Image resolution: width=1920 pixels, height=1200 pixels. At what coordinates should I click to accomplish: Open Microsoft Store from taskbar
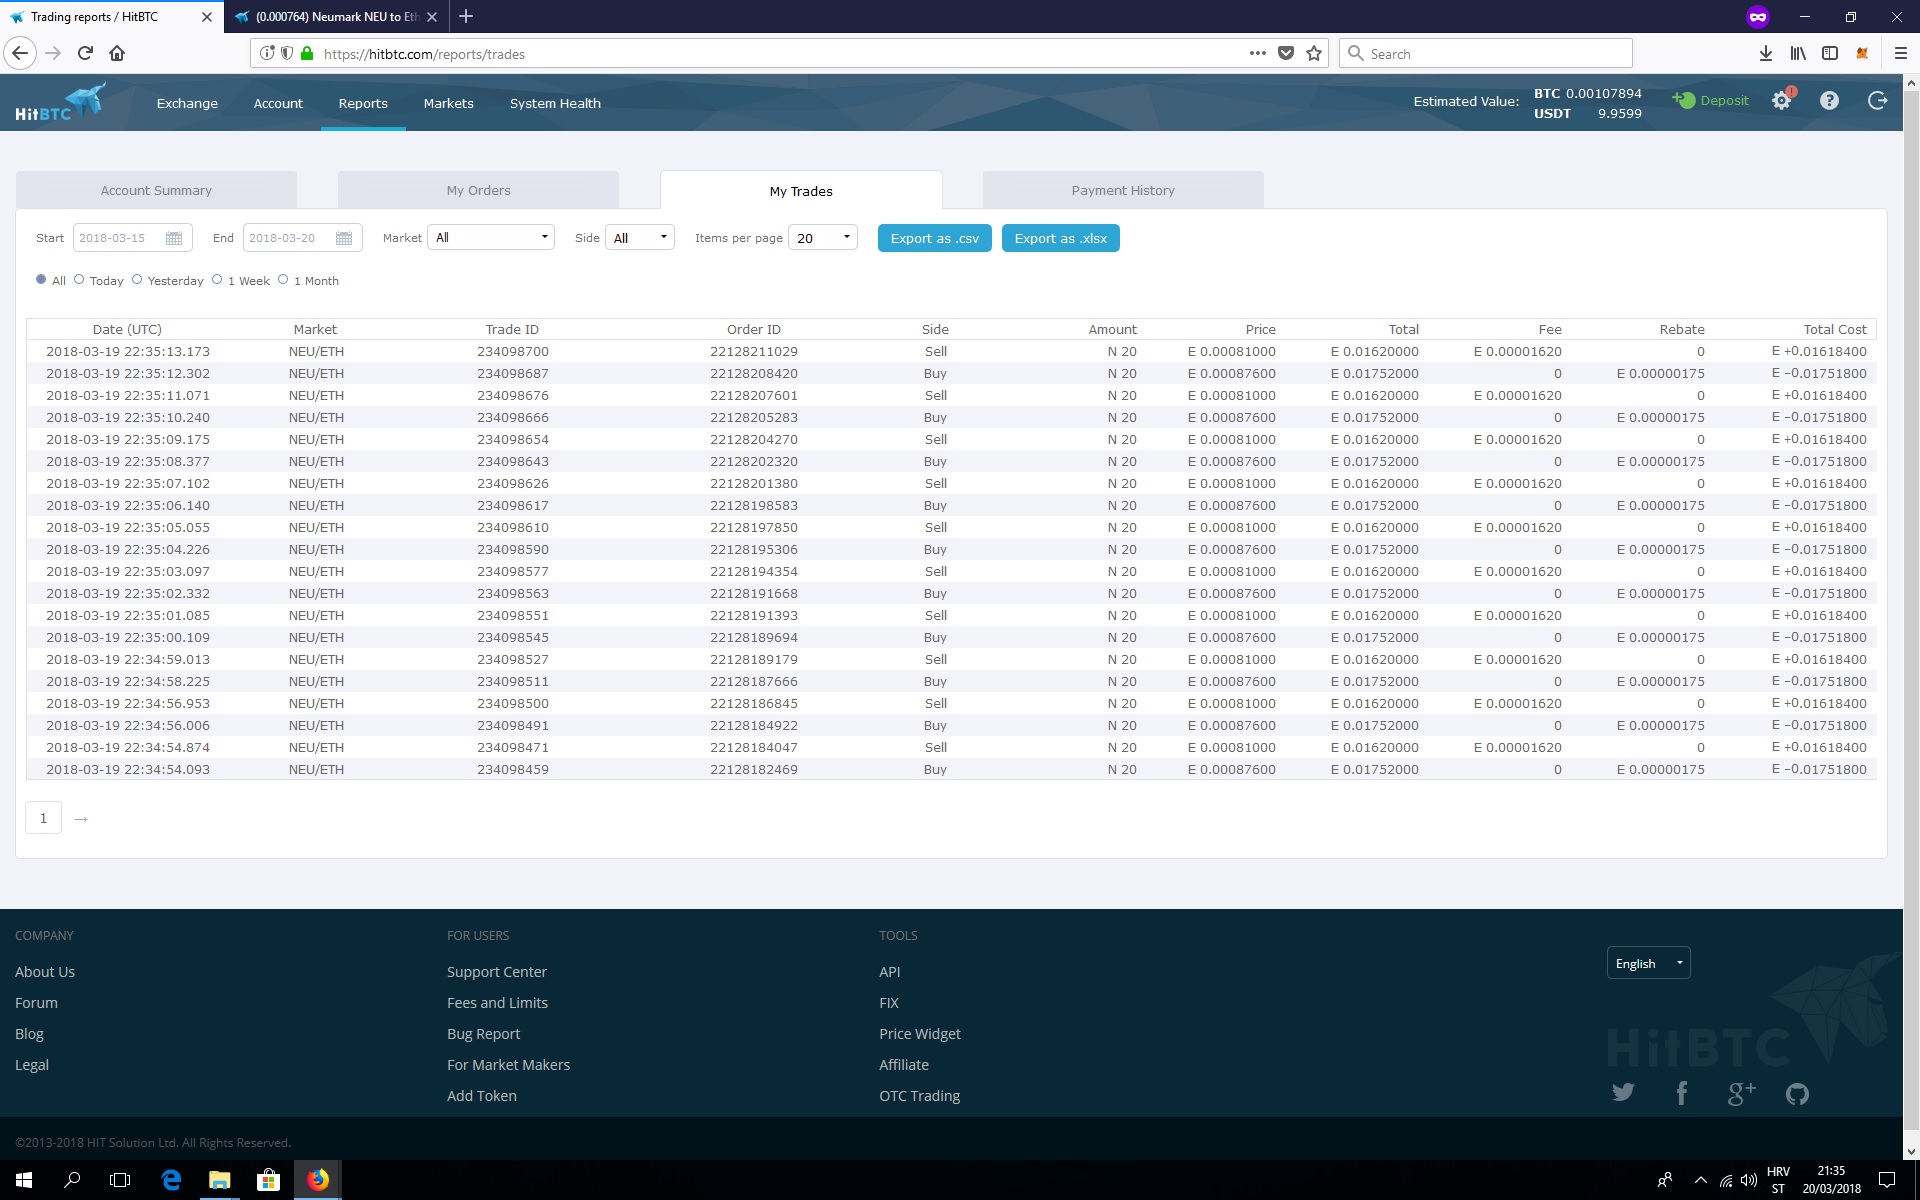pyautogui.click(x=268, y=1180)
